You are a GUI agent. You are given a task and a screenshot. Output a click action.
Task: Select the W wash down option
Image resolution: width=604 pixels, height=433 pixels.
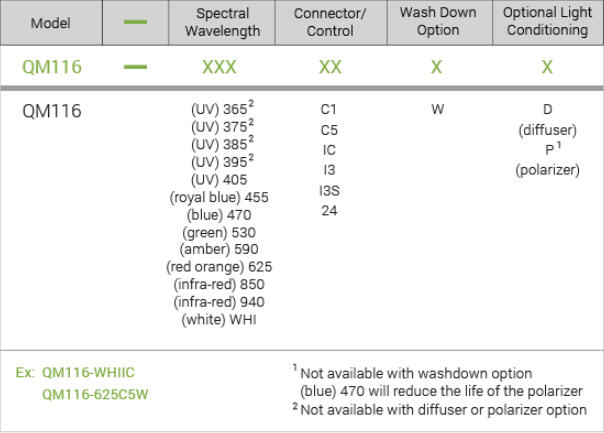pos(438,110)
